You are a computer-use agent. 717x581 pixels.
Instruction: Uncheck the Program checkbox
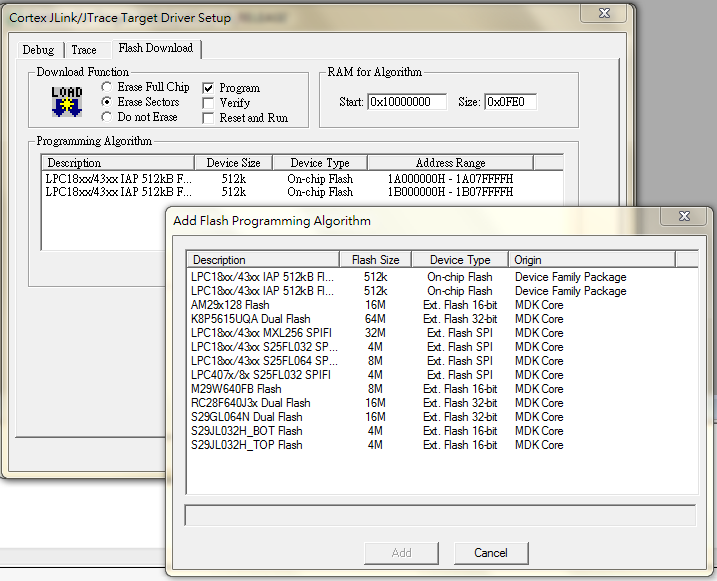point(208,88)
